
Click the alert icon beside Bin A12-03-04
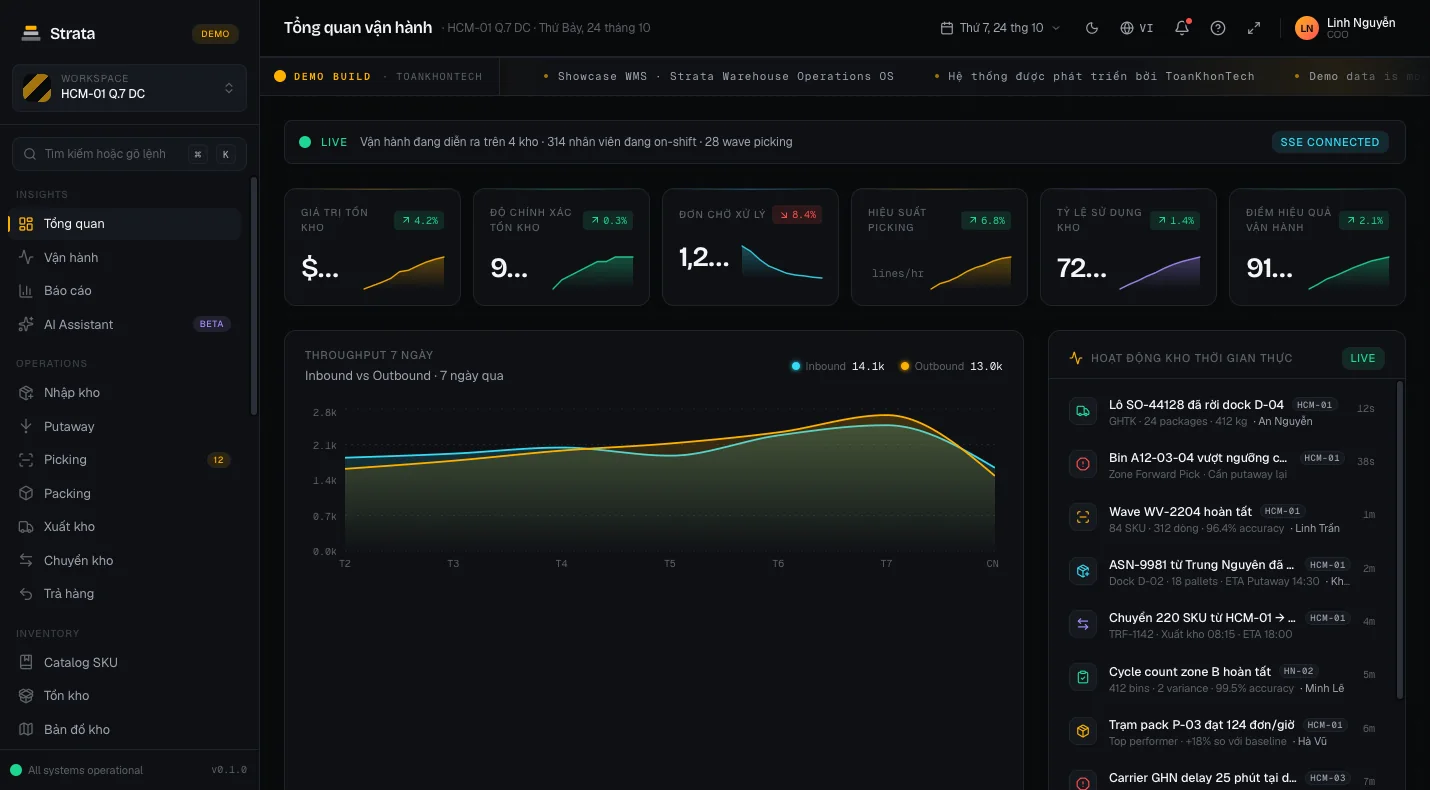point(1083,464)
